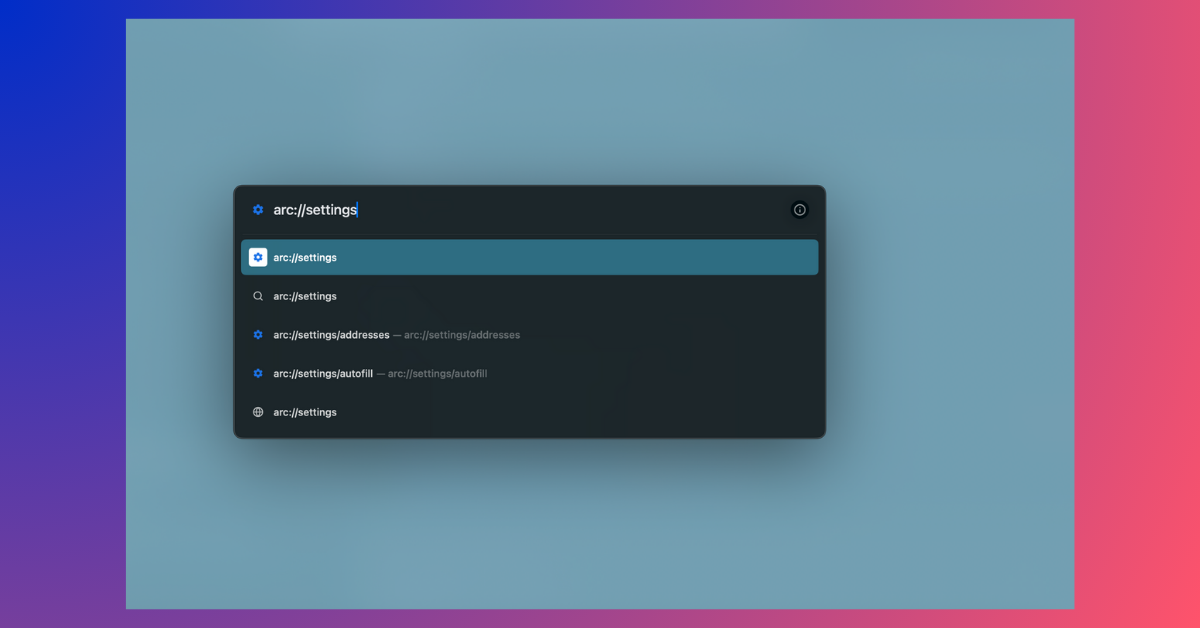Viewport: 1200px width, 628px height.
Task: Click the blue gear icon in command bar input
Action: tap(258, 210)
